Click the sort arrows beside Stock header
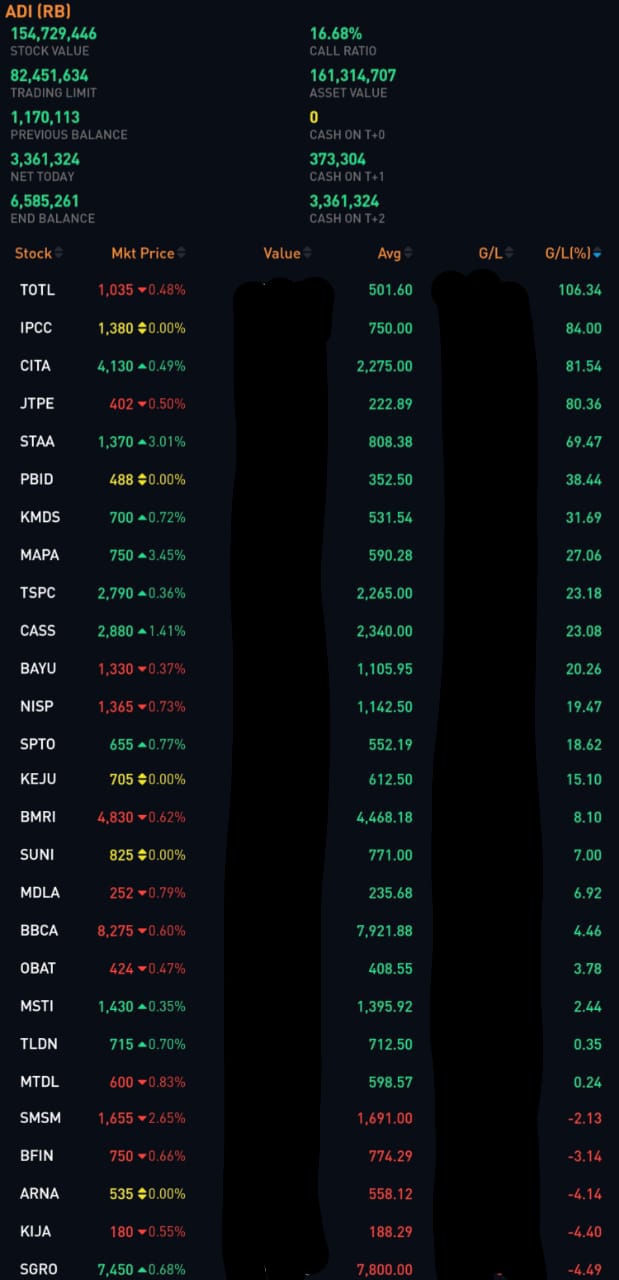 pos(58,253)
